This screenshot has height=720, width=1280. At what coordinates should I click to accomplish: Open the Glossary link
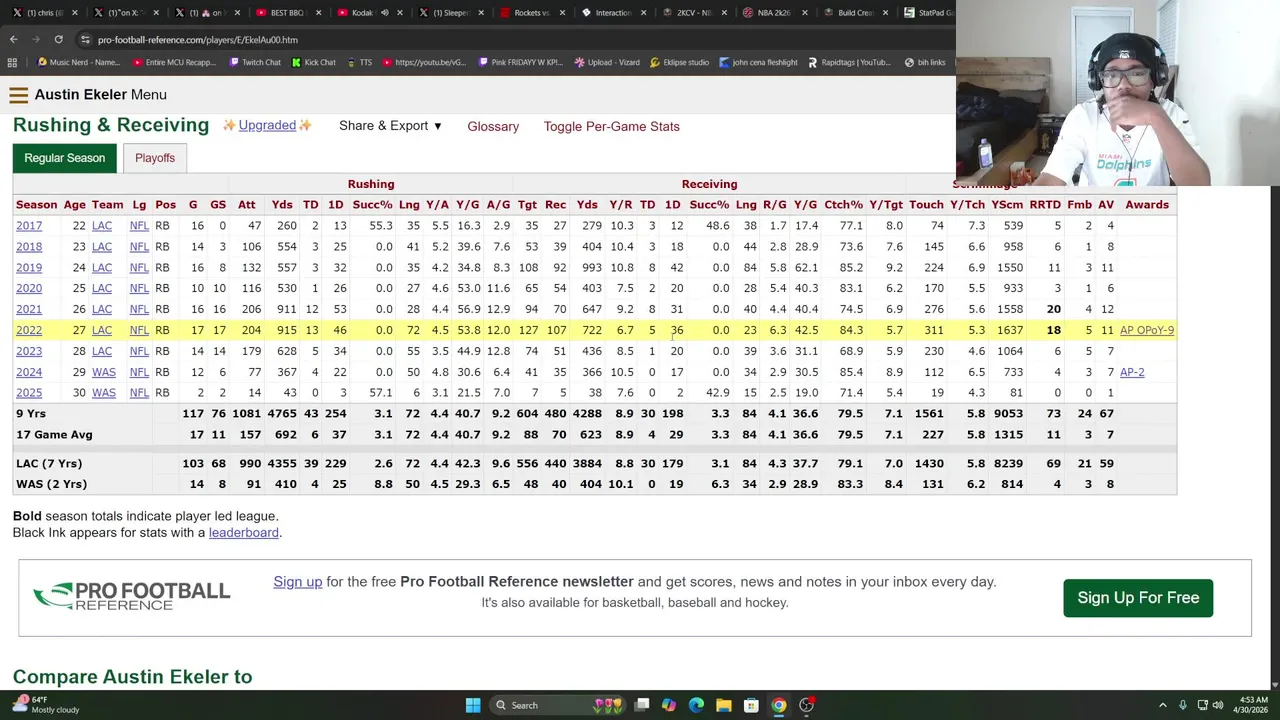493,126
